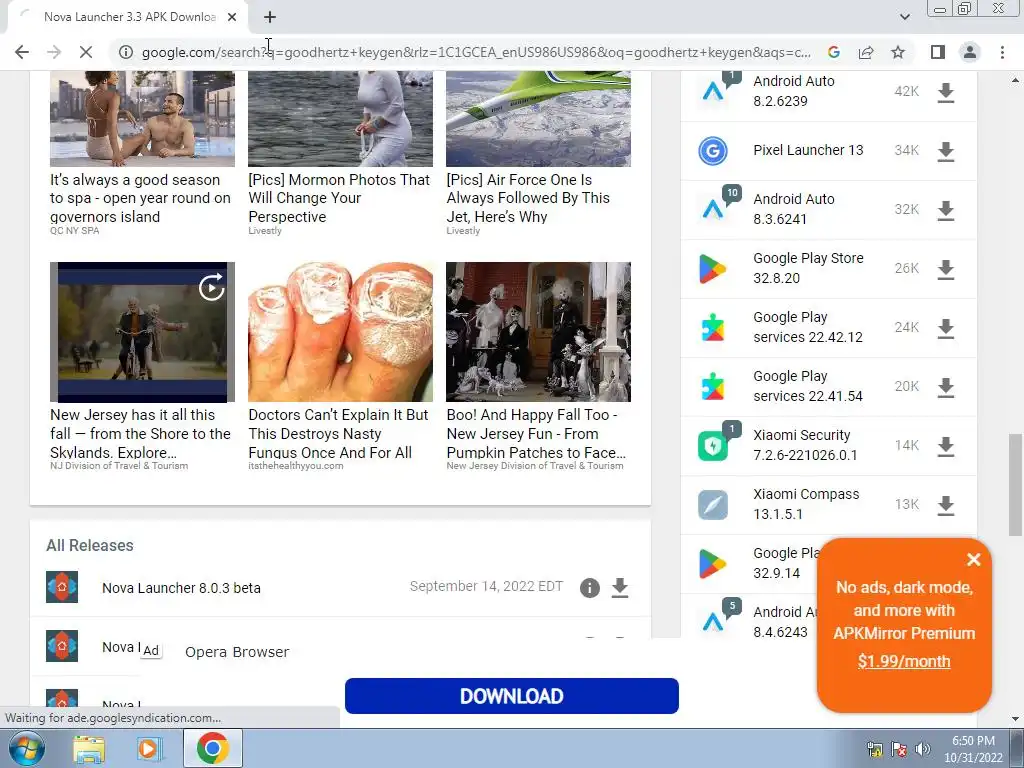Open Google Play services 22.42.12 app icon
1024x768 pixels.
[712, 328]
